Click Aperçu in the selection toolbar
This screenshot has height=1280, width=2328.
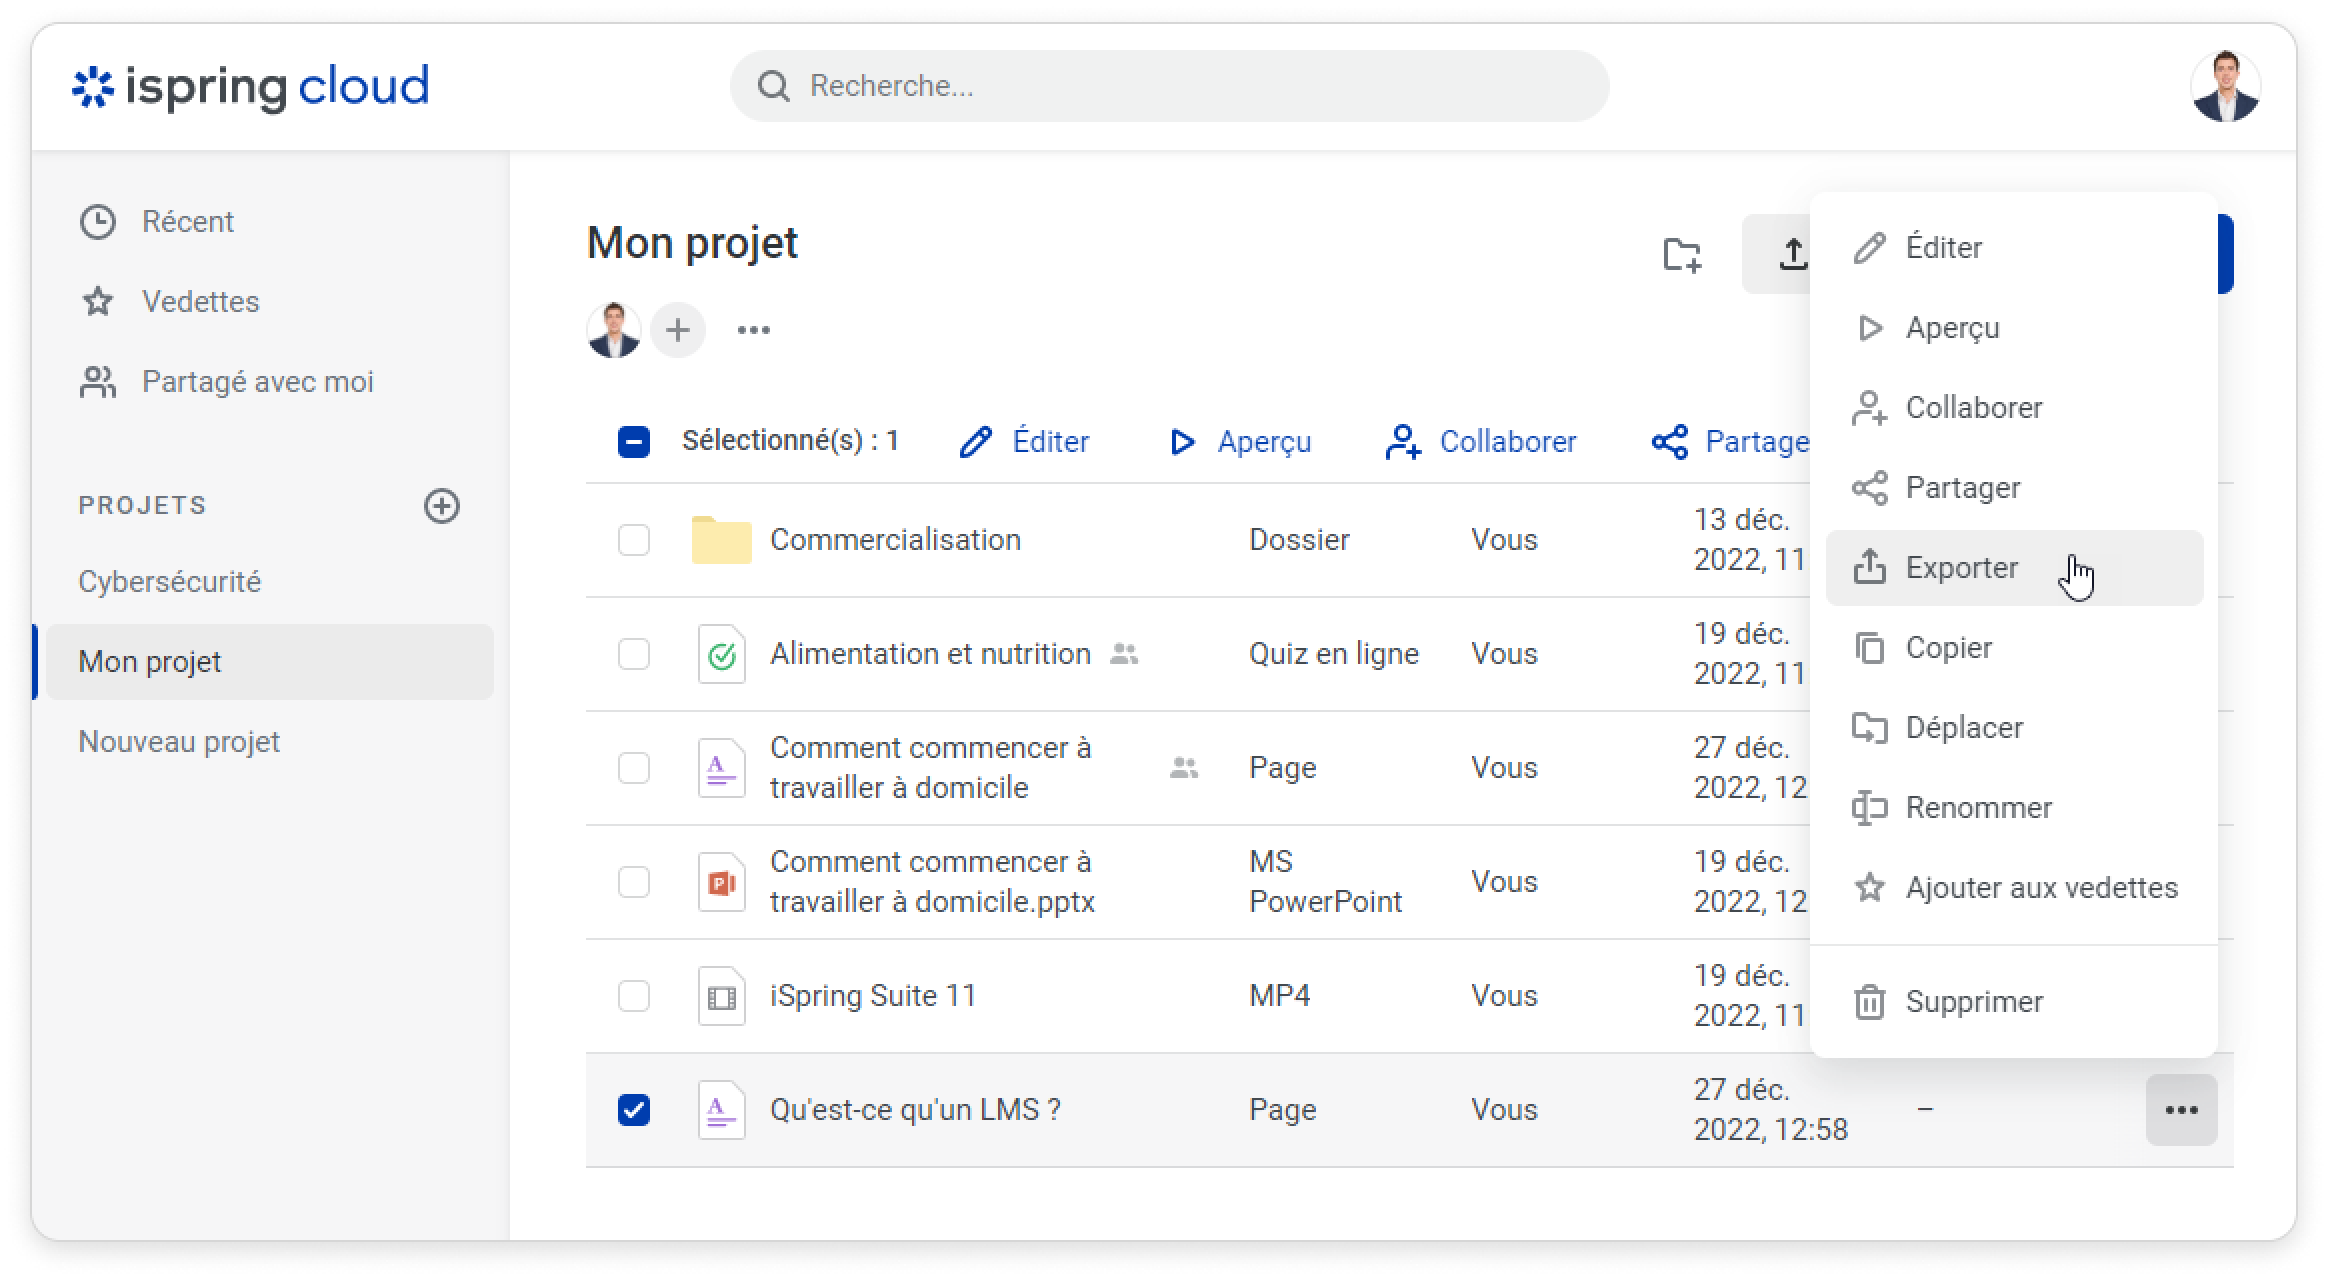[x=1241, y=442]
